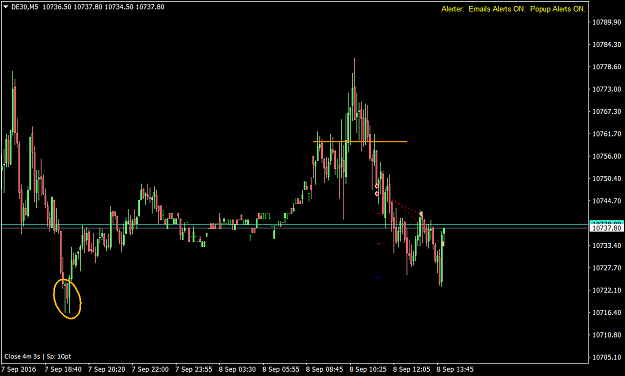
Task: Click price scale value 10767.30
Action: [x=607, y=111]
